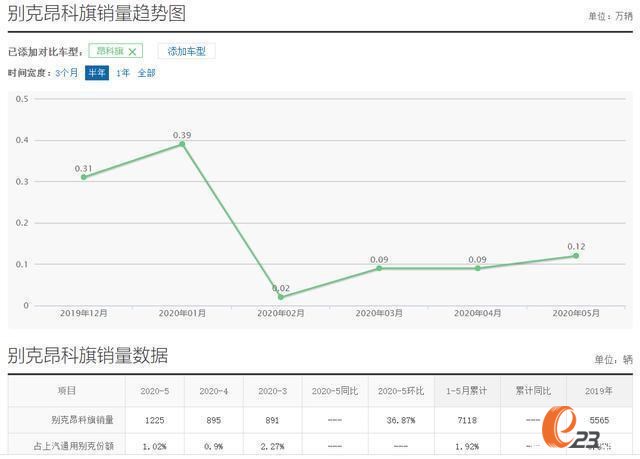Click the 0.02 data point for 2020年02月
The height and width of the screenshot is (459, 640).
click(281, 297)
